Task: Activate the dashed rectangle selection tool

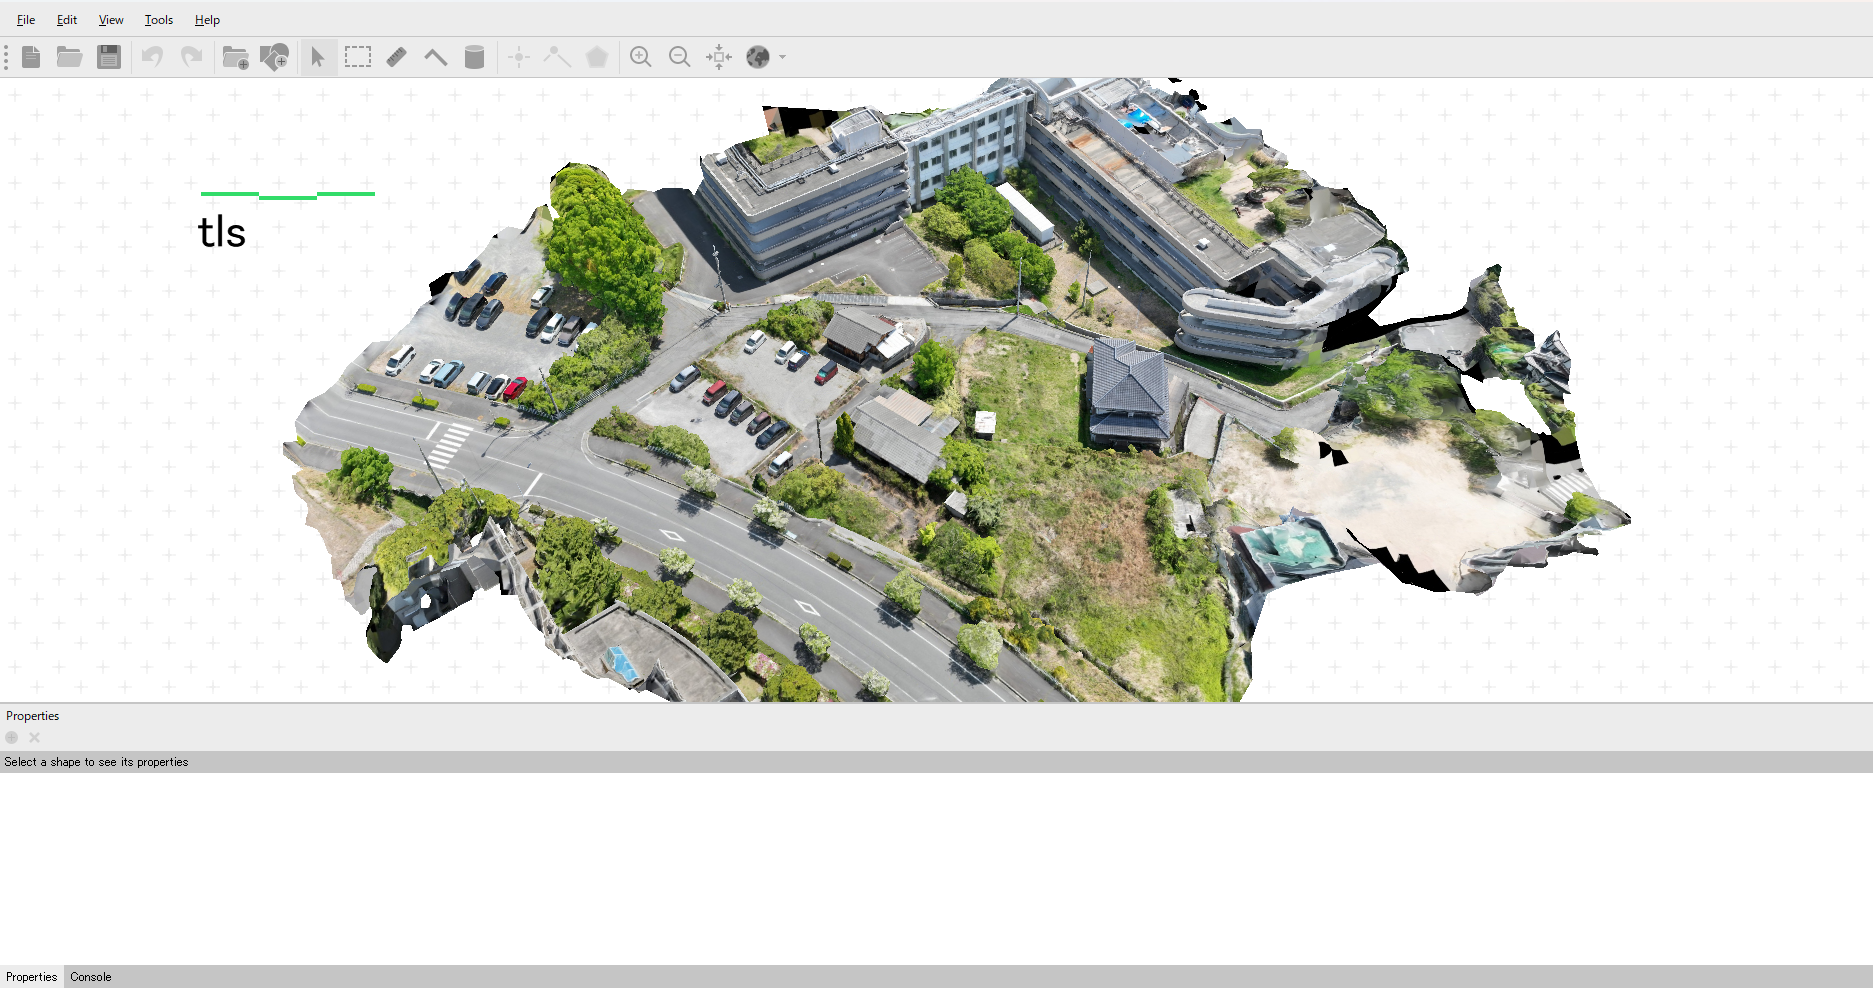Action: [x=358, y=57]
